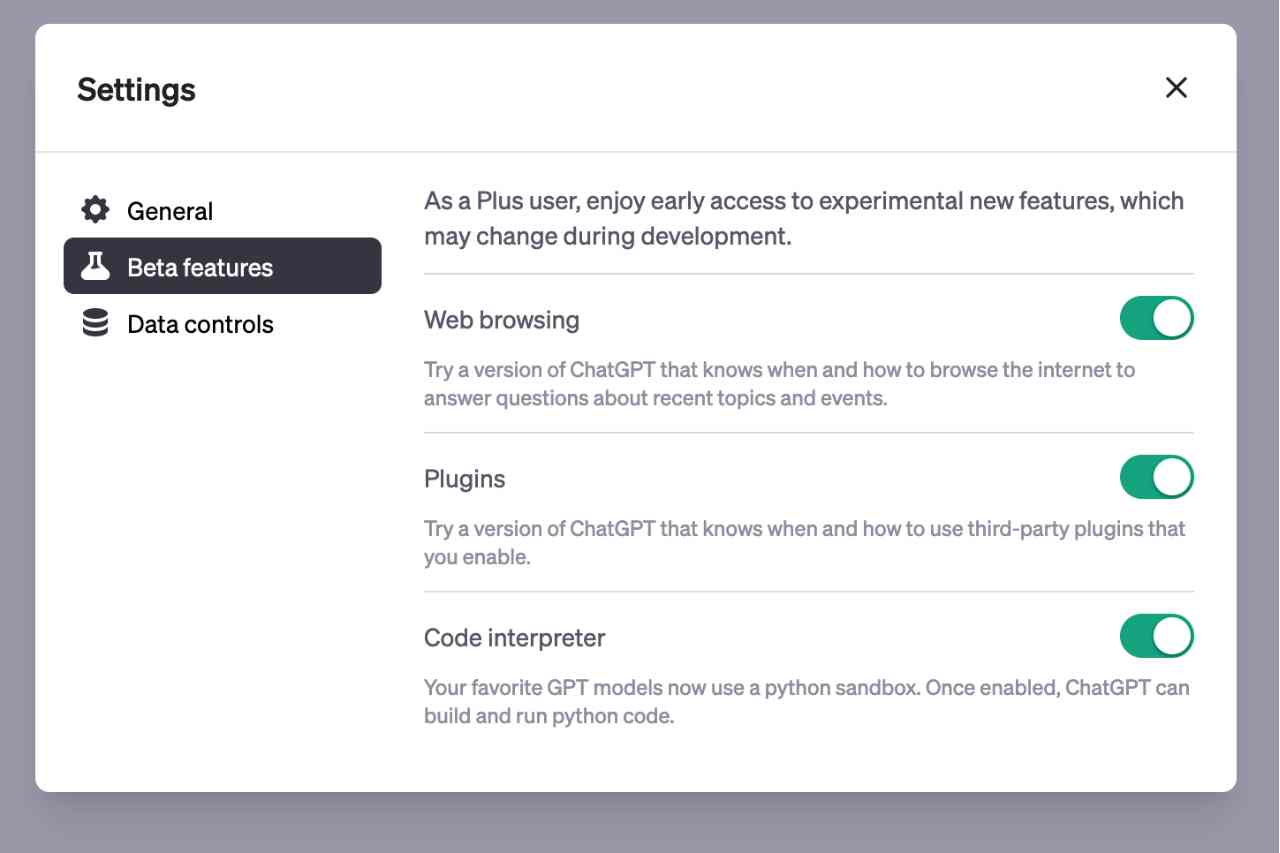Image resolution: width=1280 pixels, height=853 pixels.
Task: Turn off the Plugins switch
Action: [x=1157, y=477]
